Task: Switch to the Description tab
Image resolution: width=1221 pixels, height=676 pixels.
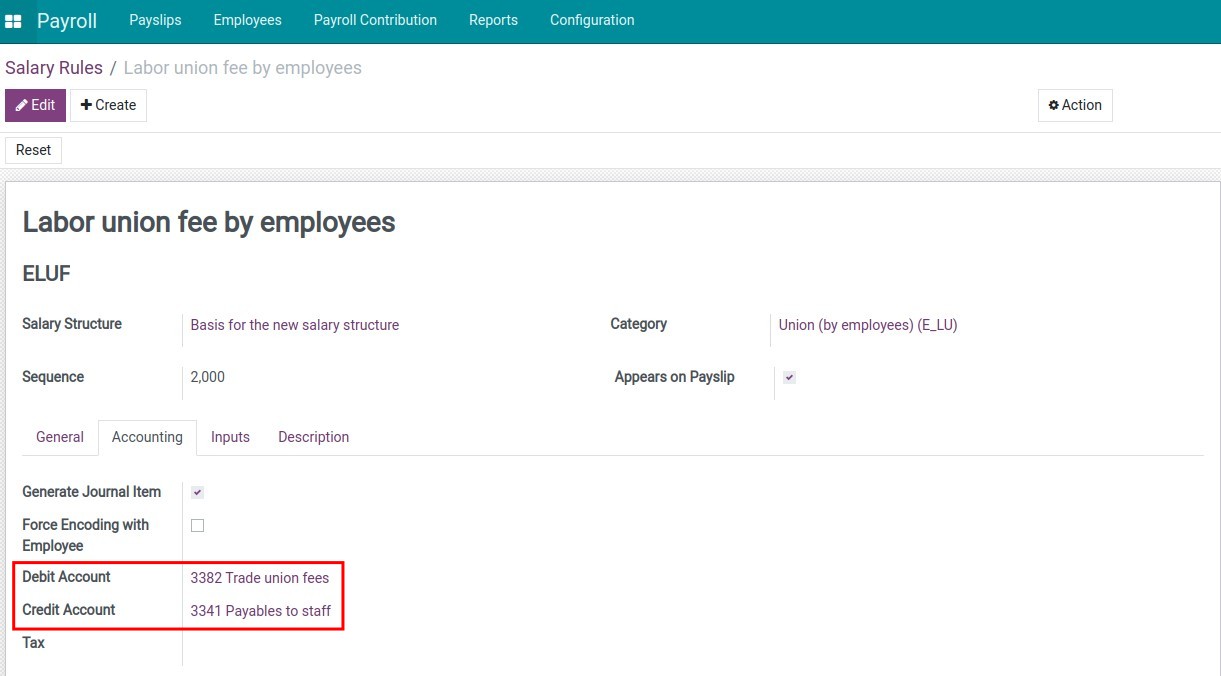Action: pos(313,437)
